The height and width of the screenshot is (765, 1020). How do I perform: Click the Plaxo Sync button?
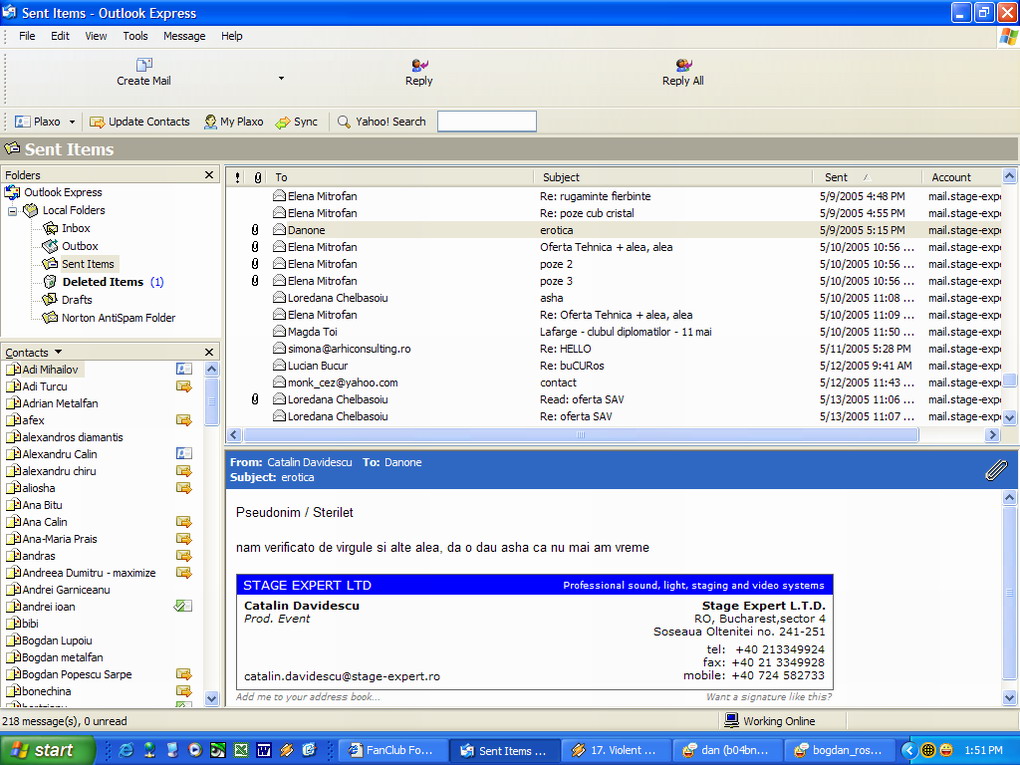click(x=297, y=122)
